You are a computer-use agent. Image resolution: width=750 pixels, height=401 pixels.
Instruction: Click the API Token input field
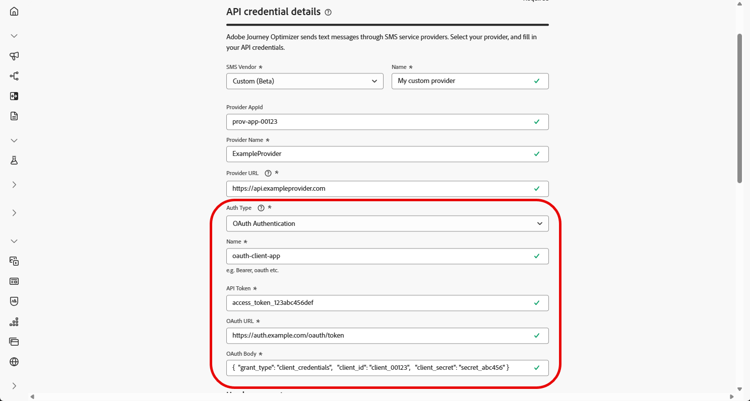point(380,303)
